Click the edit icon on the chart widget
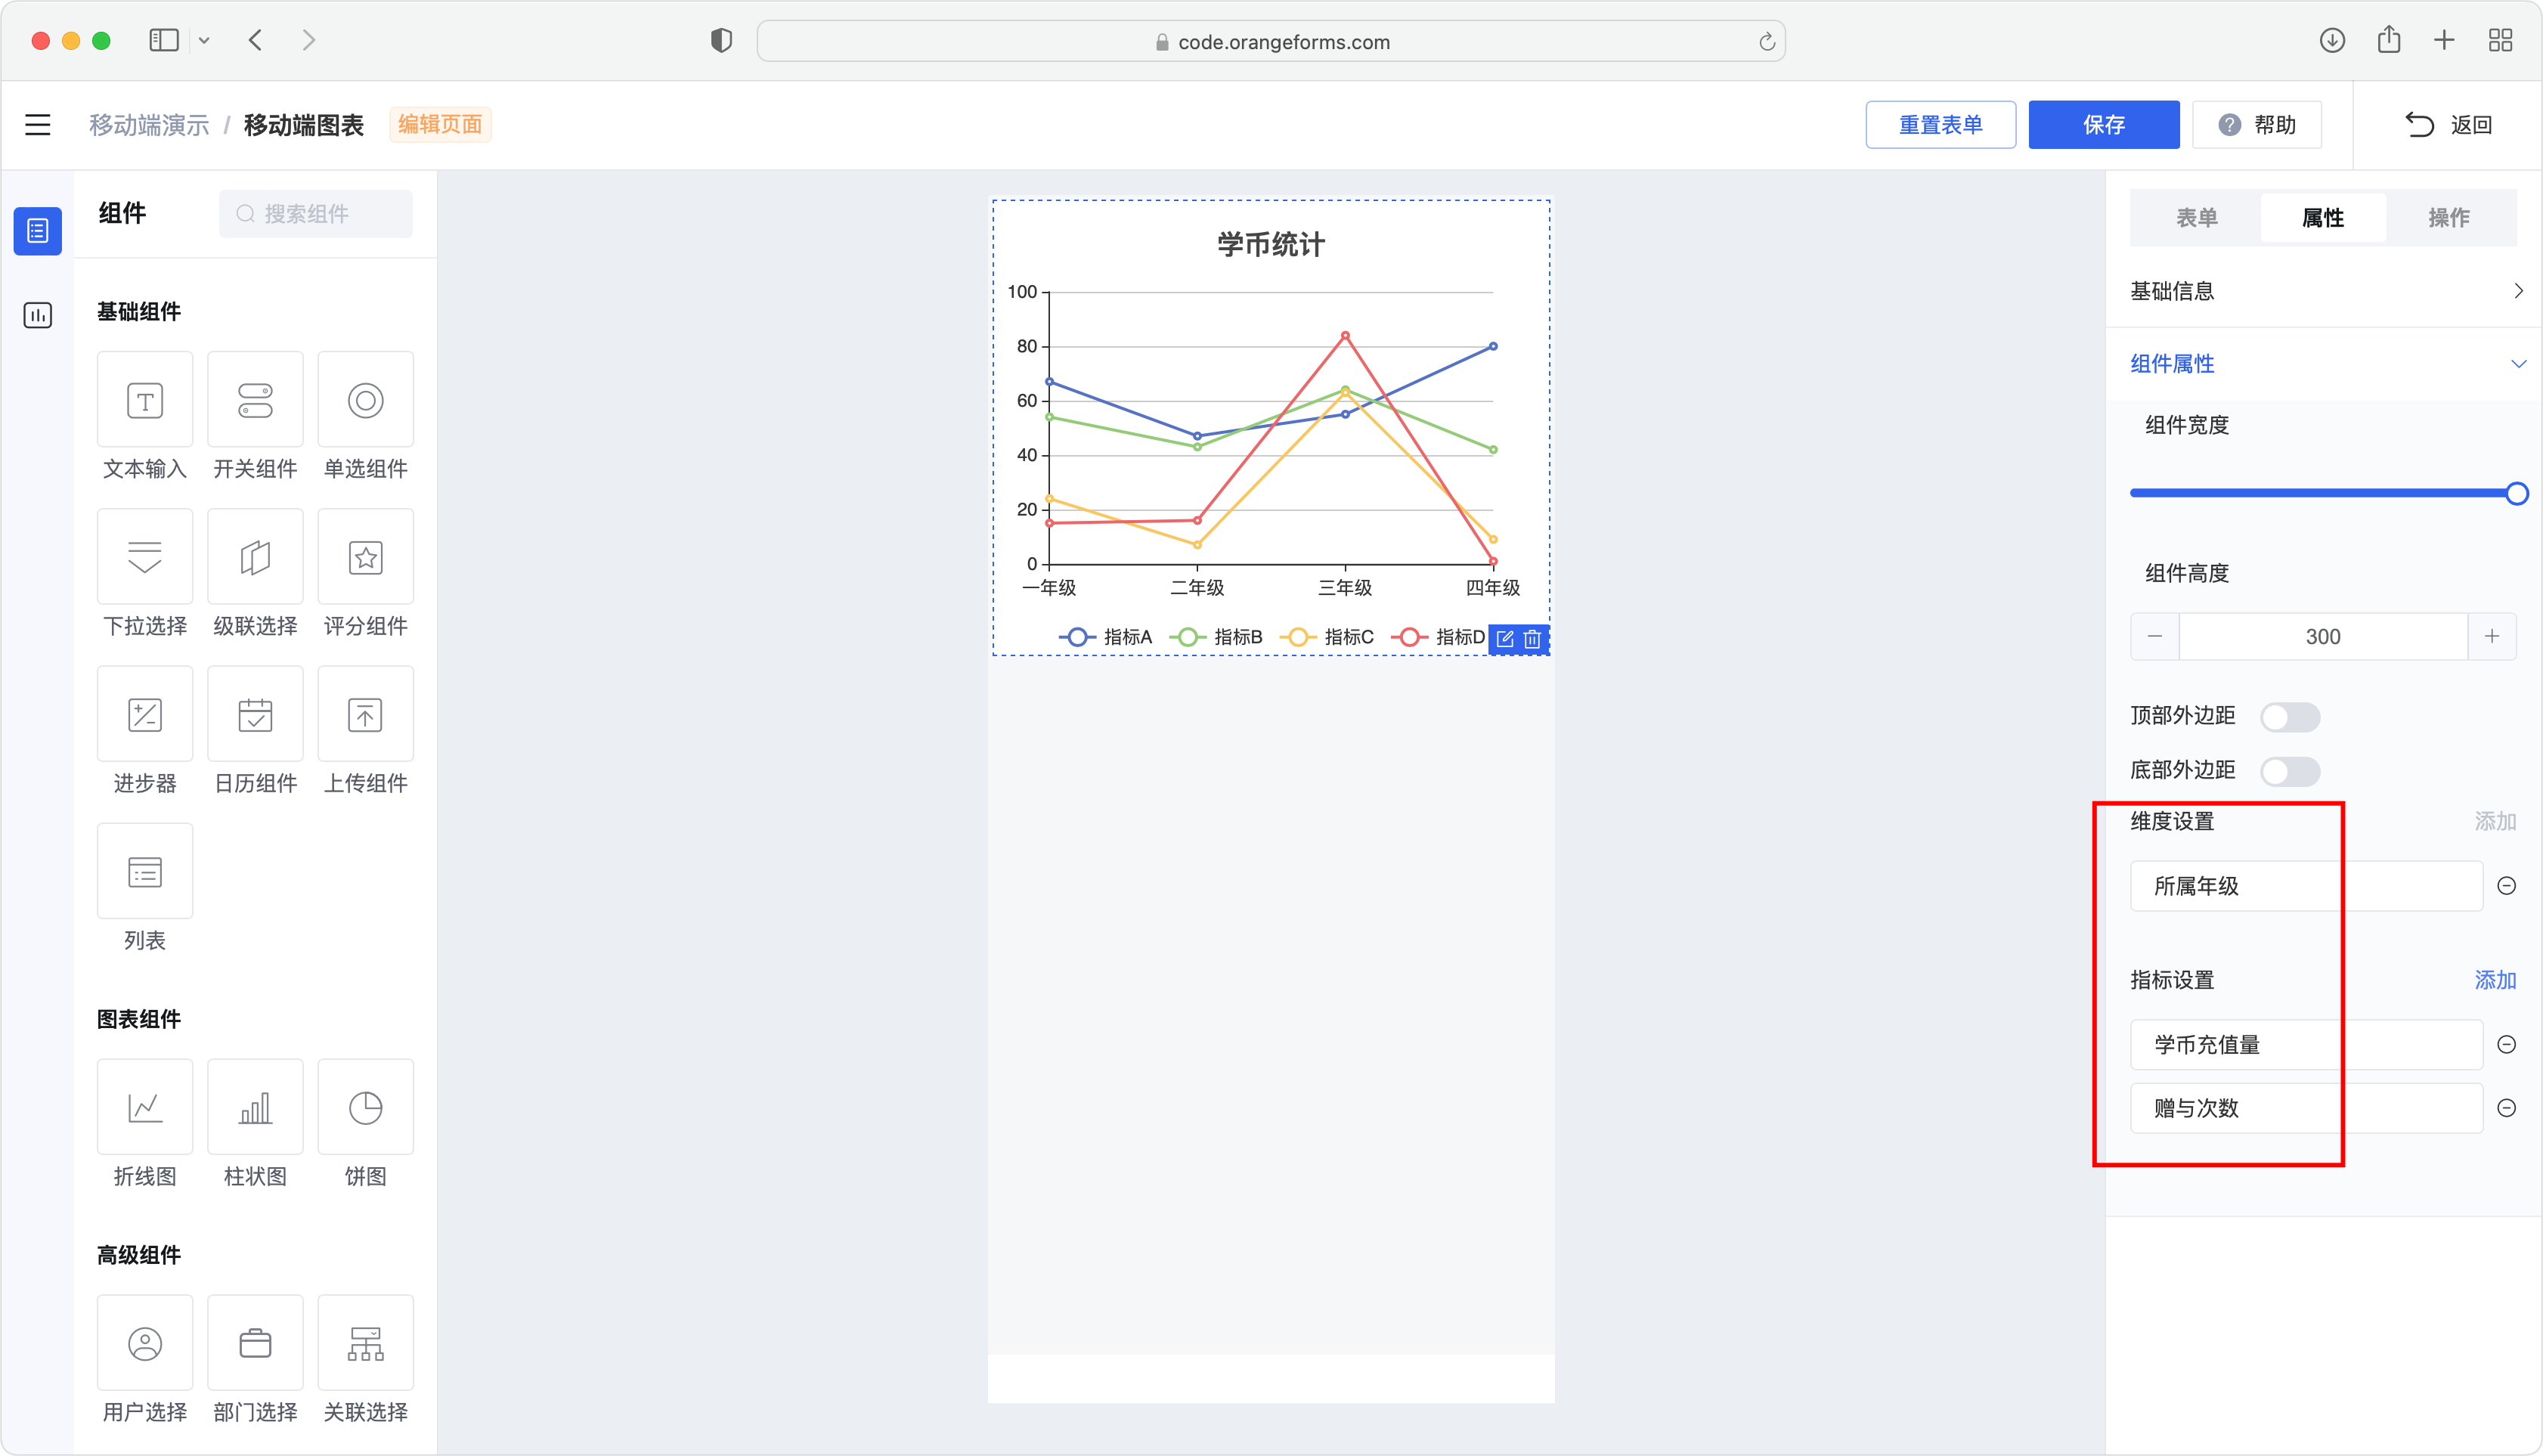This screenshot has width=2543, height=1456. click(1505, 639)
